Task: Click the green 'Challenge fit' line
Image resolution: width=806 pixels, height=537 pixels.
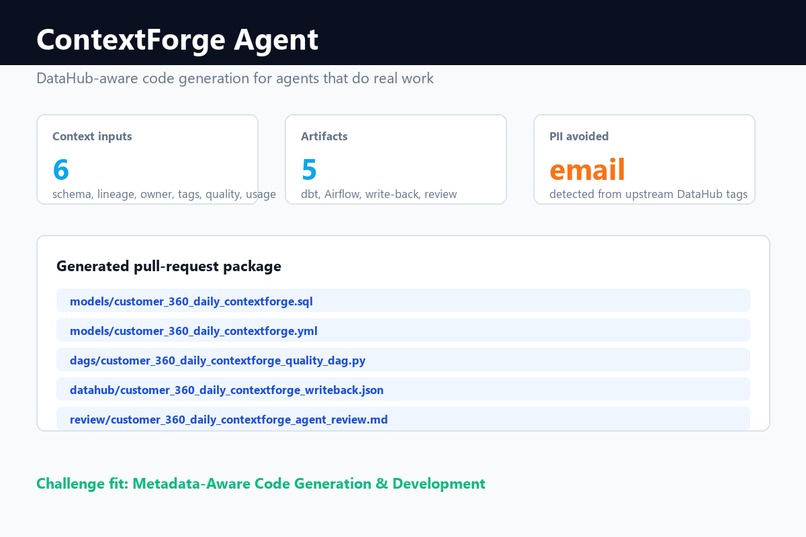Action: [261, 484]
